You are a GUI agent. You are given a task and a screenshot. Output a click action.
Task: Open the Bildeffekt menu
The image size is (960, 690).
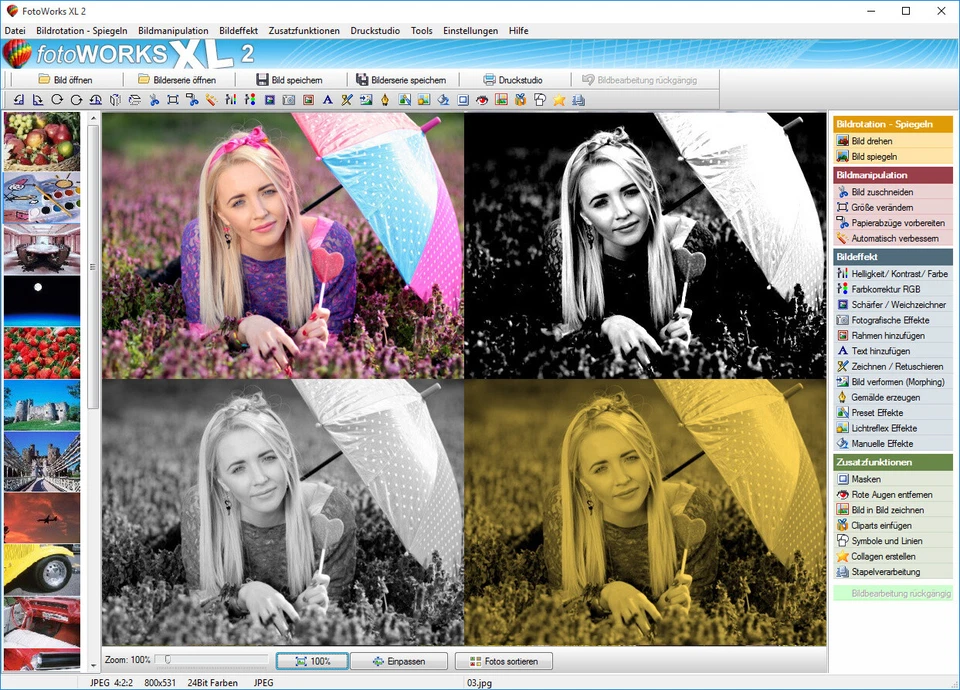(x=238, y=30)
